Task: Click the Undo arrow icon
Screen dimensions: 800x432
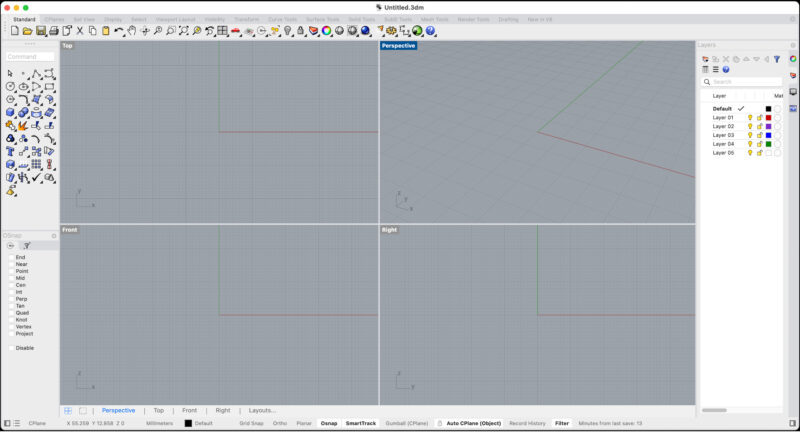Action: click(118, 31)
